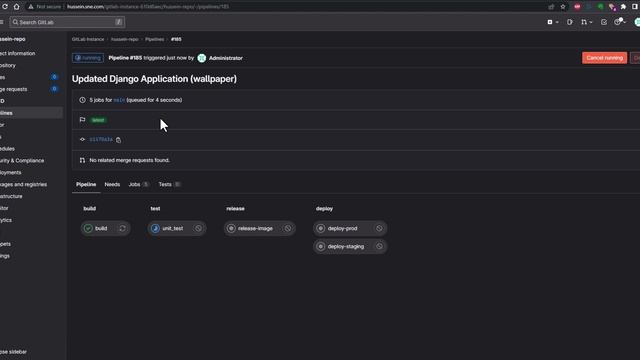Click the Not secure warning icon

(31, 7)
